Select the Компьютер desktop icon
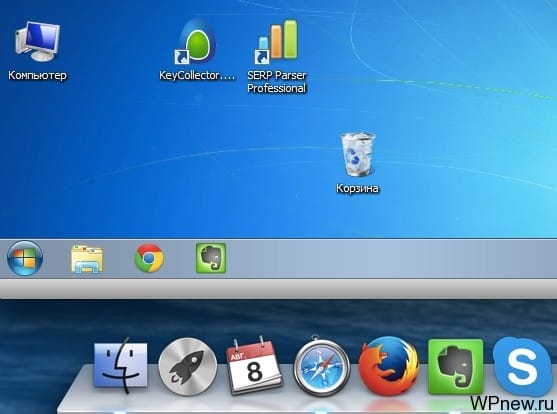The width and height of the screenshot is (557, 414). pyautogui.click(x=37, y=42)
